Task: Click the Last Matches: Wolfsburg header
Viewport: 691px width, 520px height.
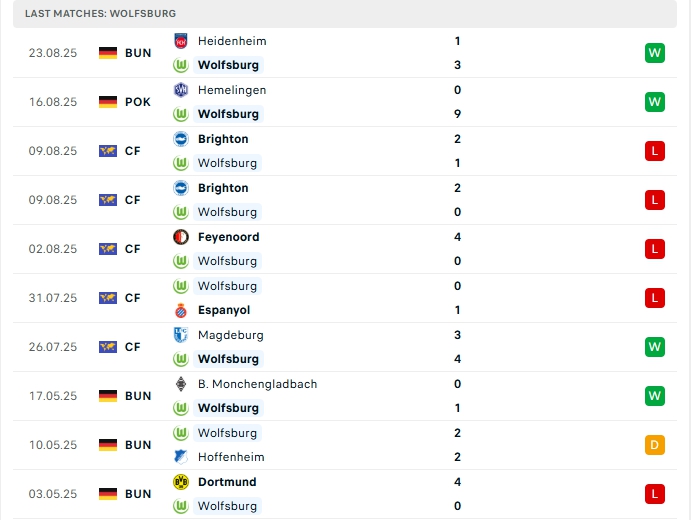Action: (100, 13)
